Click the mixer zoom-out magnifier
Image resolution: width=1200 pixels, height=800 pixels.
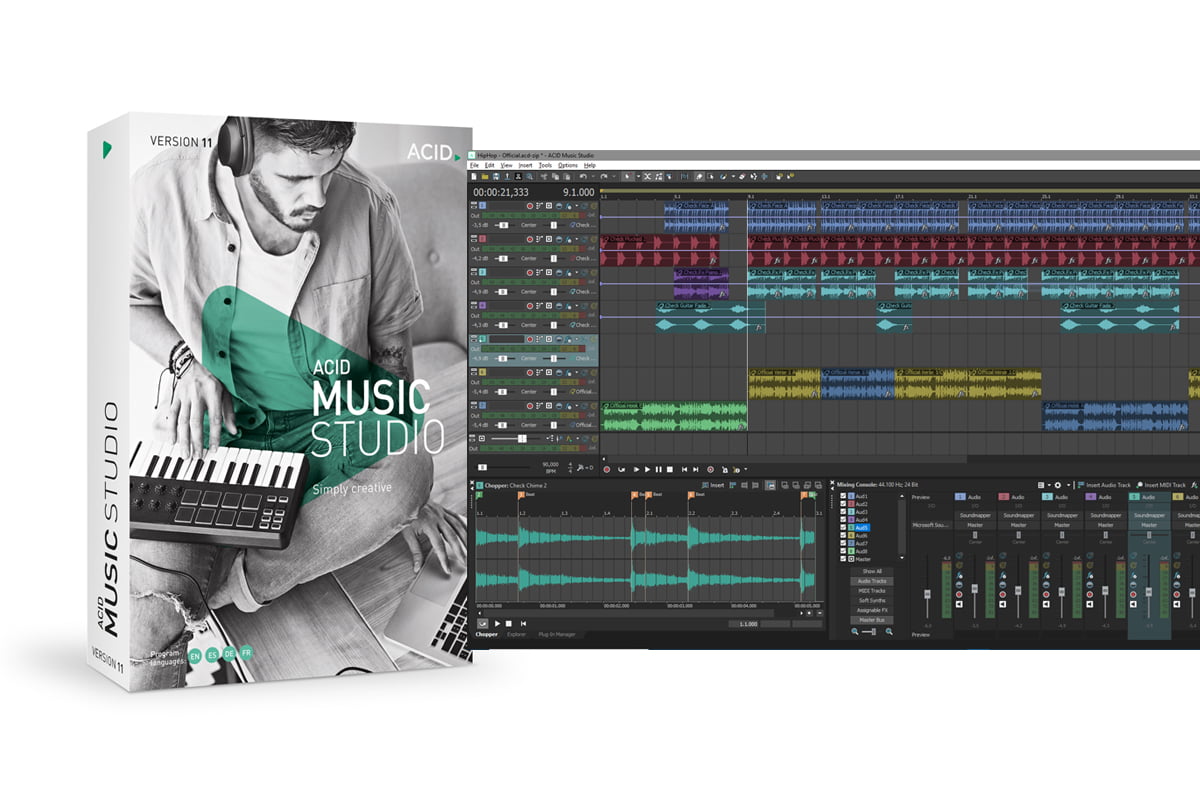[x=855, y=631]
